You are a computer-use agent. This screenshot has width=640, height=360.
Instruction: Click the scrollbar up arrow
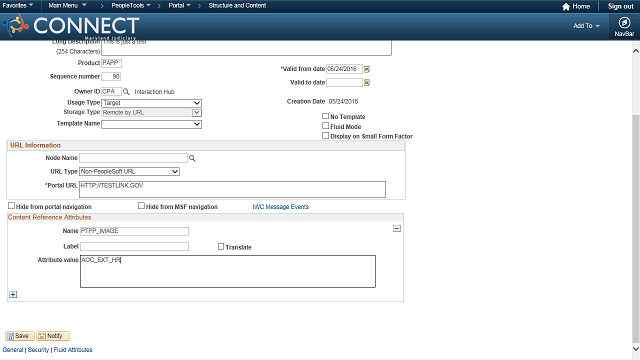click(636, 51)
